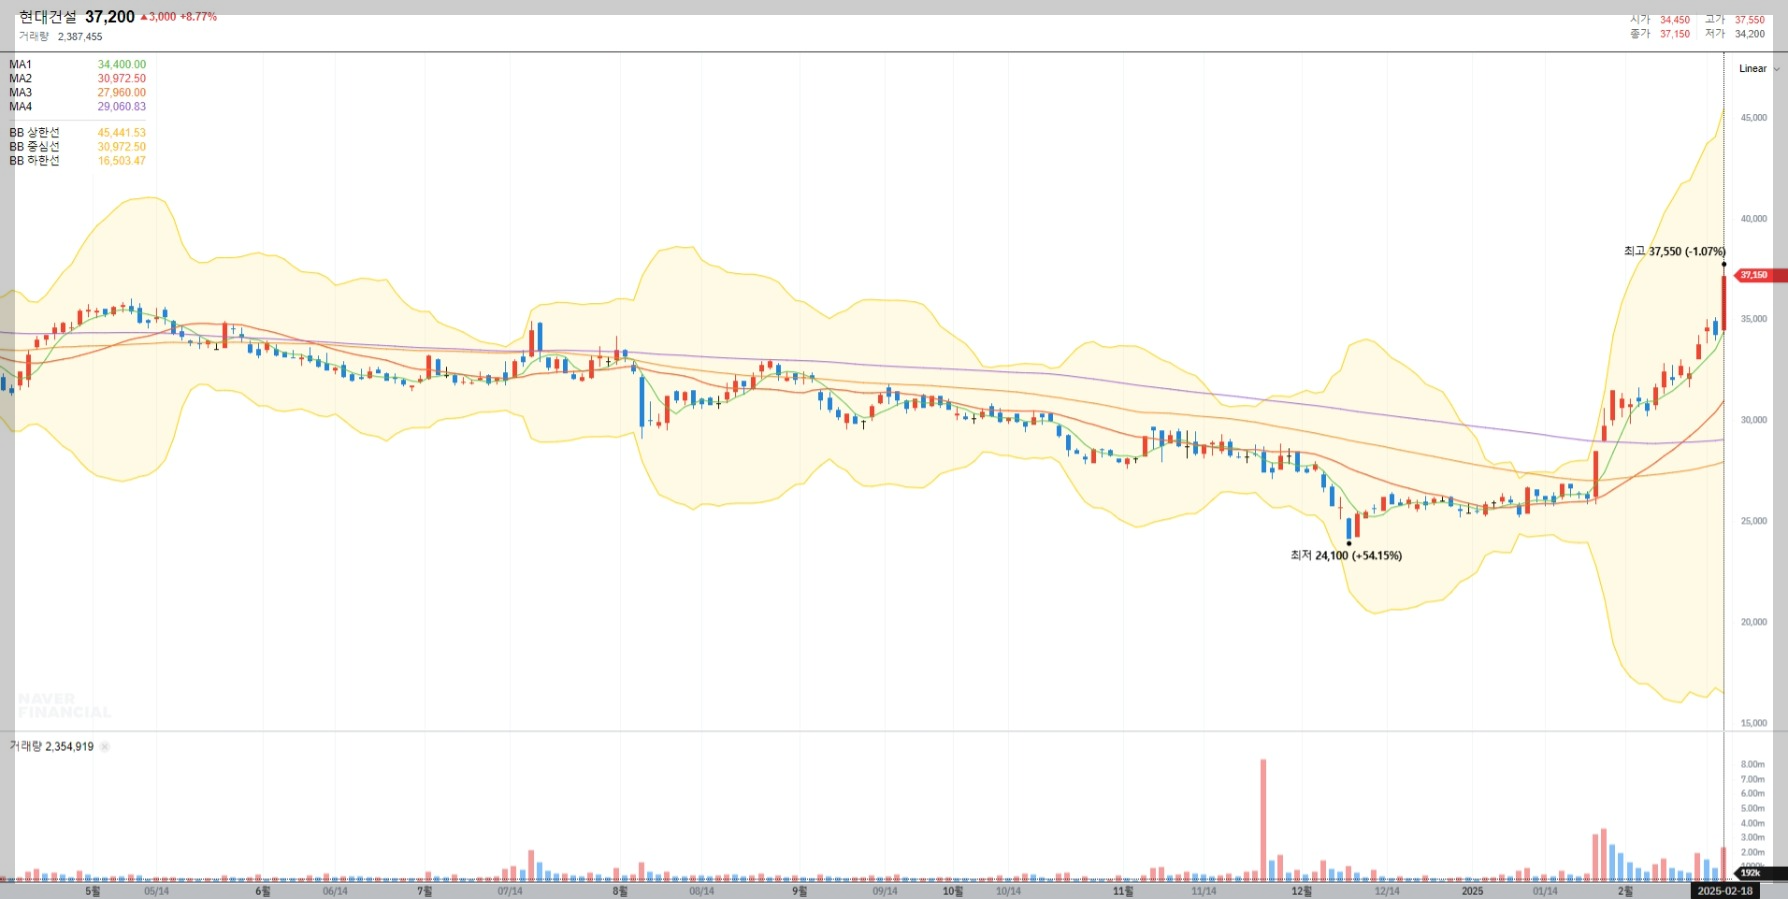Click the 5.00m volume axis label
Screen dimensions: 1788x899
[x=1753, y=809]
